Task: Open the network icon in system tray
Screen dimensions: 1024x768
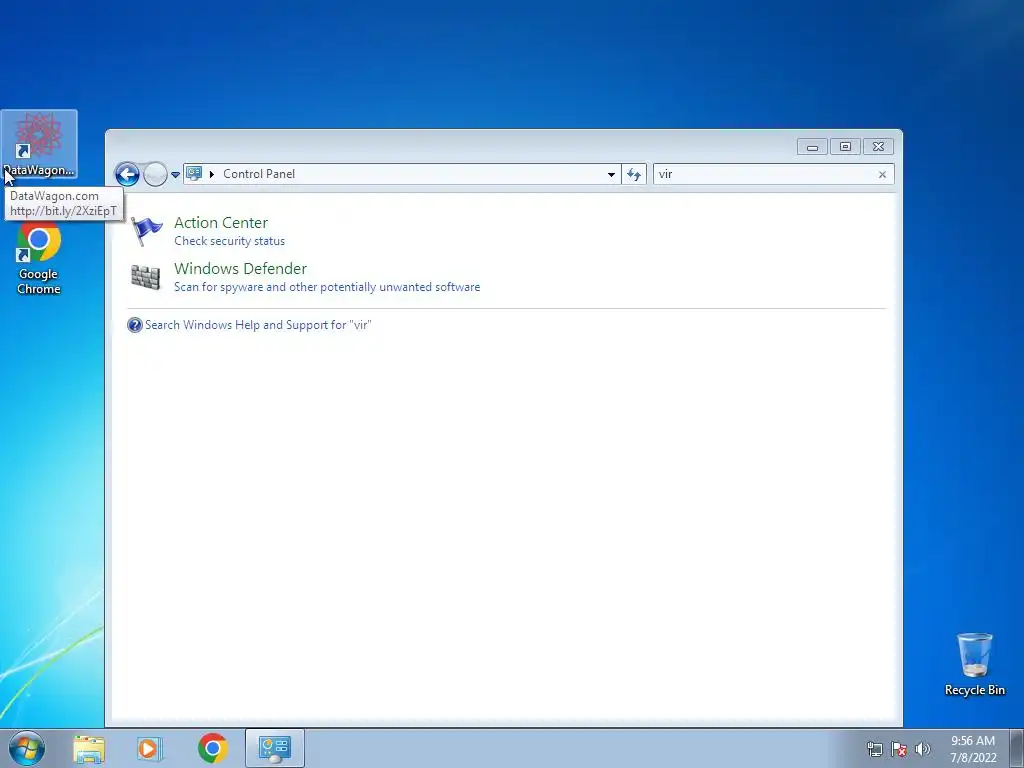Action: tap(874, 749)
